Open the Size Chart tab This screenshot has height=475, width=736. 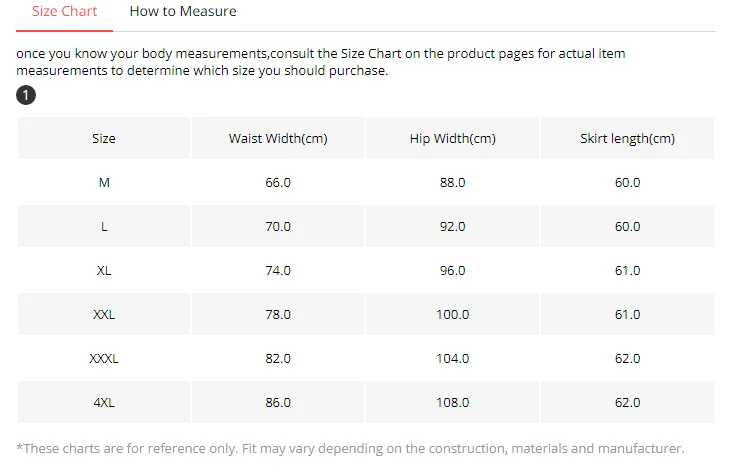point(64,11)
